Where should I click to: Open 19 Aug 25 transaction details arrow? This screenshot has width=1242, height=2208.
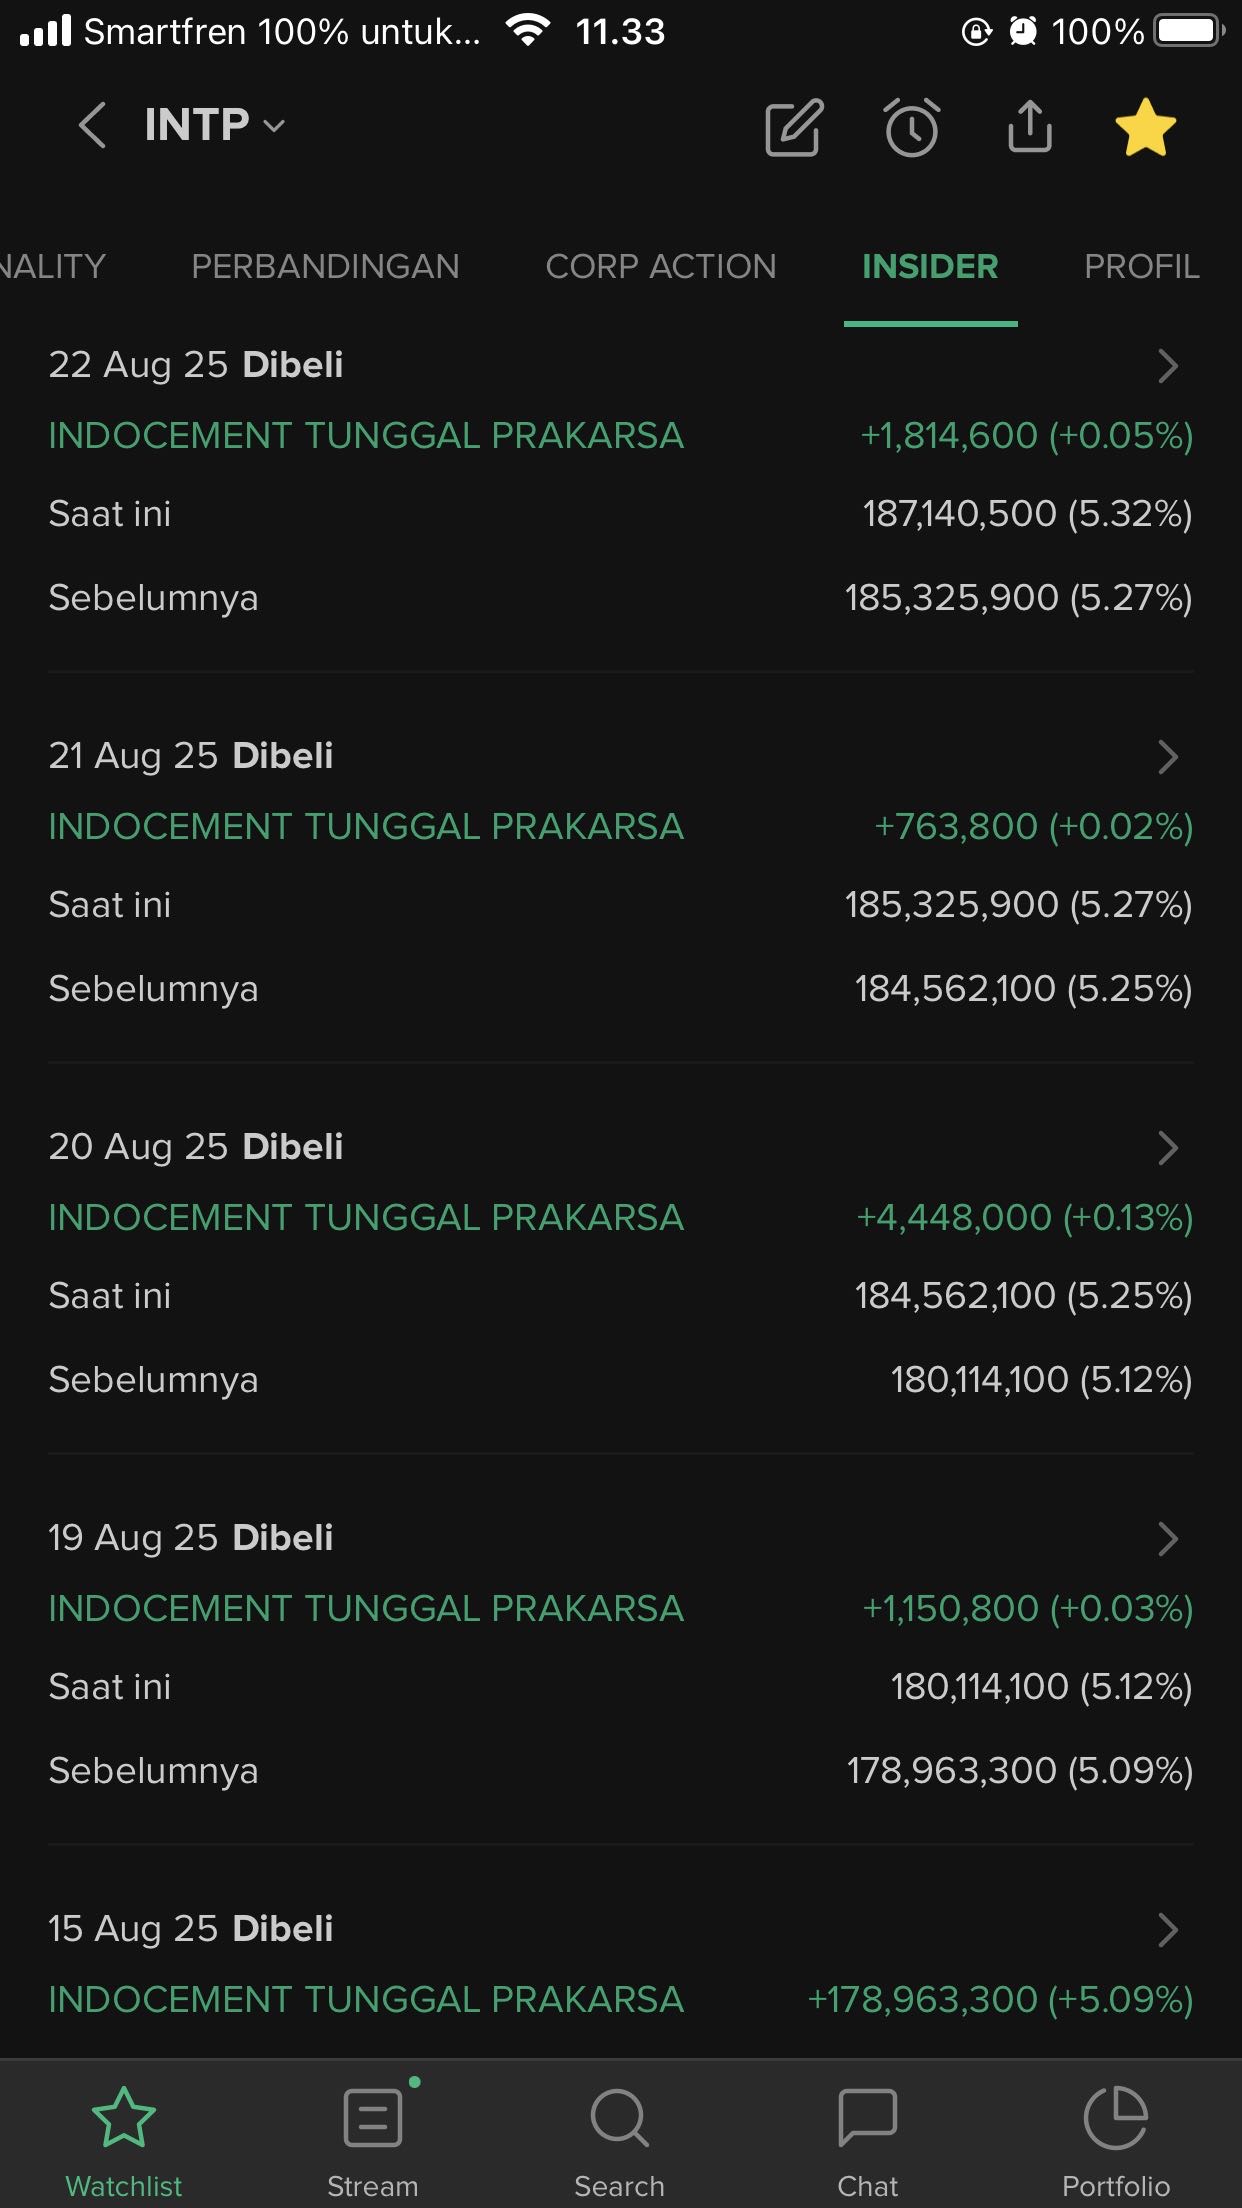tap(1167, 1539)
